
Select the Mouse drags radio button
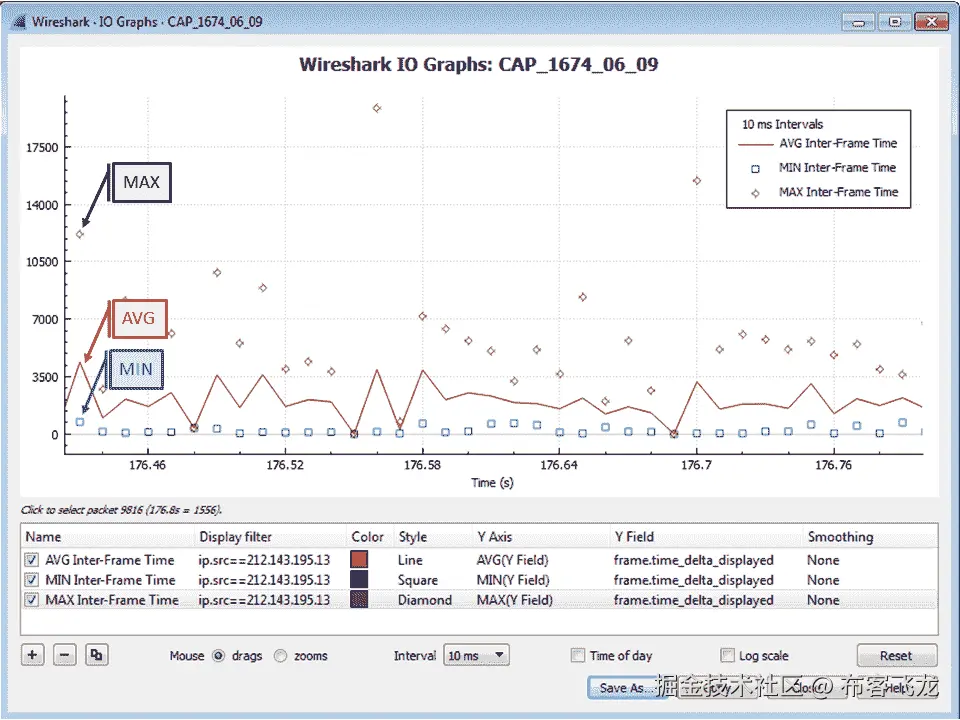click(x=219, y=656)
